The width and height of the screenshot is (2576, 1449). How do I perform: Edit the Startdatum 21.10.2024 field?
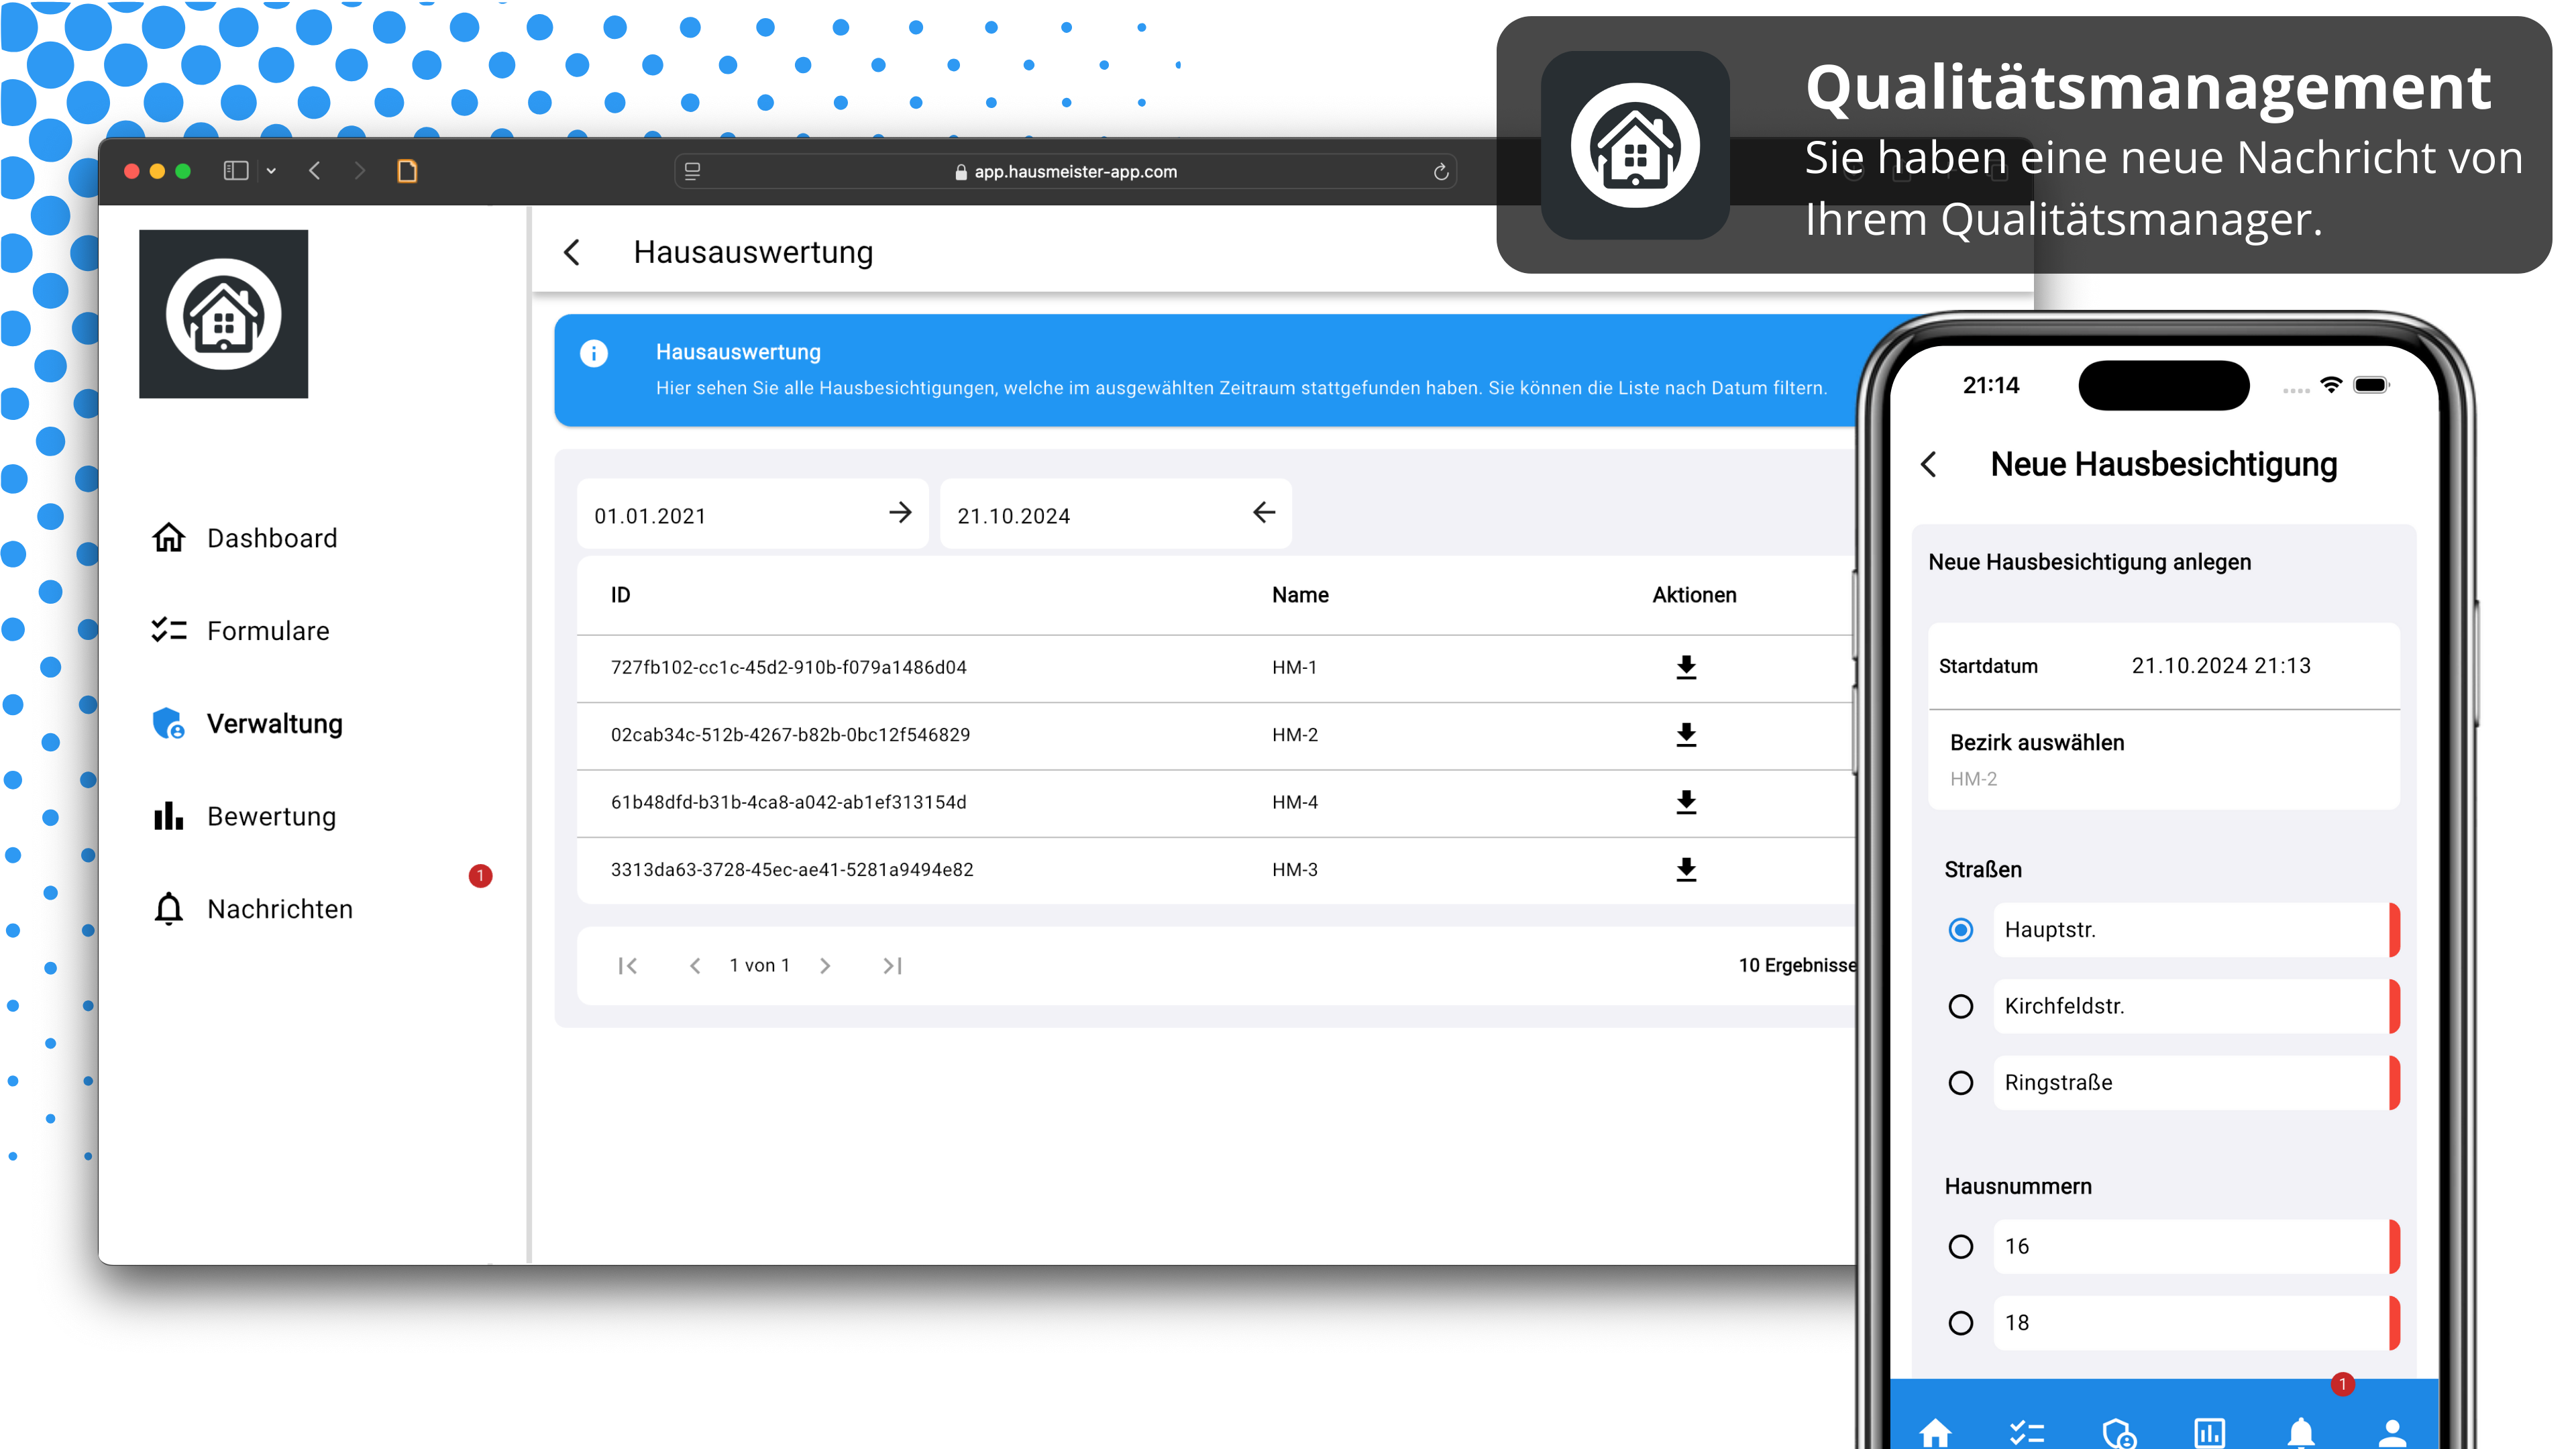point(2221,665)
